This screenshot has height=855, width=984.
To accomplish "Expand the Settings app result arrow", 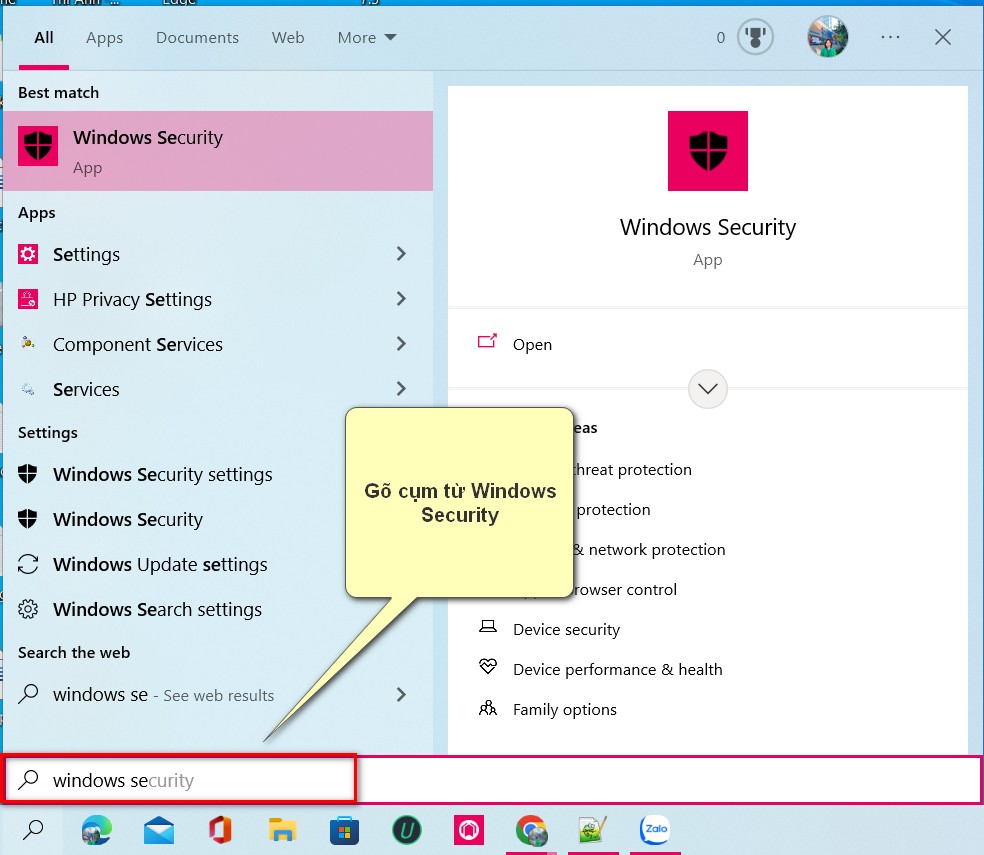I will point(401,254).
